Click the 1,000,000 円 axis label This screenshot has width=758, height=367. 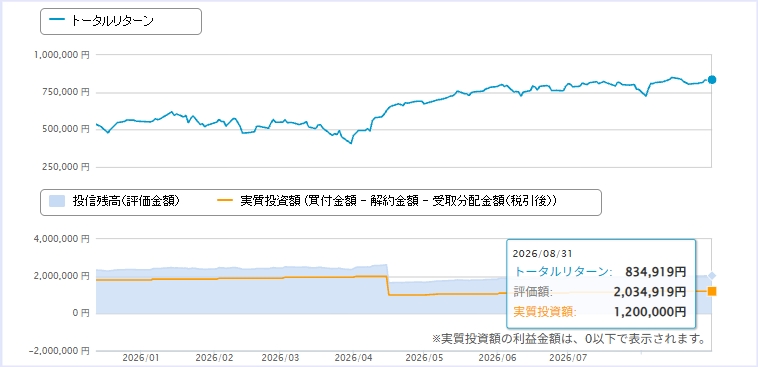click(x=62, y=56)
